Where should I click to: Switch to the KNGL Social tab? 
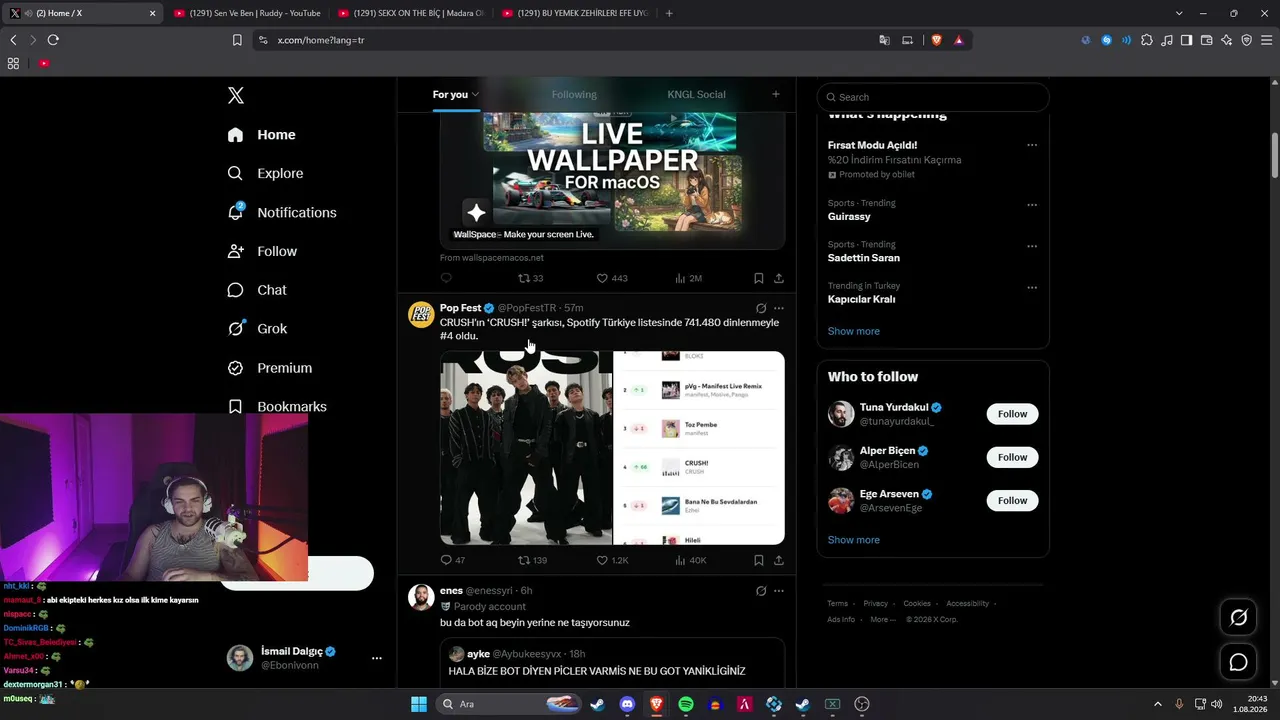point(696,94)
